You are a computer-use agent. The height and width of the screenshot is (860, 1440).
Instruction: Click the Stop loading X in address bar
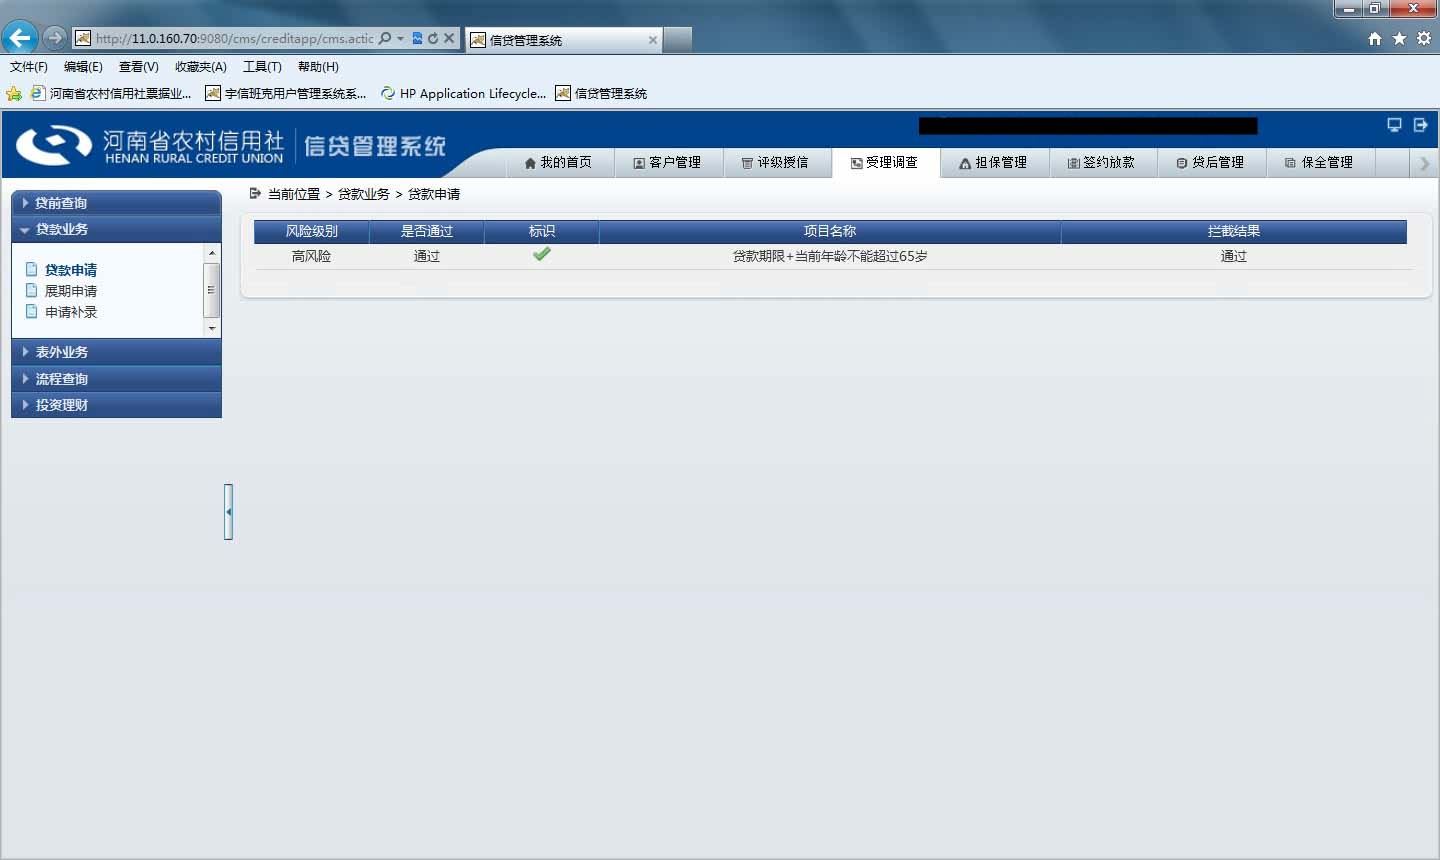[x=449, y=38]
